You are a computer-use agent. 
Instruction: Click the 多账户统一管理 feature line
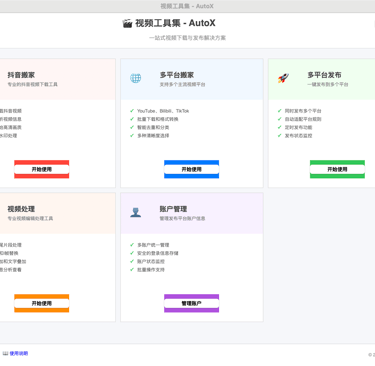point(153,245)
